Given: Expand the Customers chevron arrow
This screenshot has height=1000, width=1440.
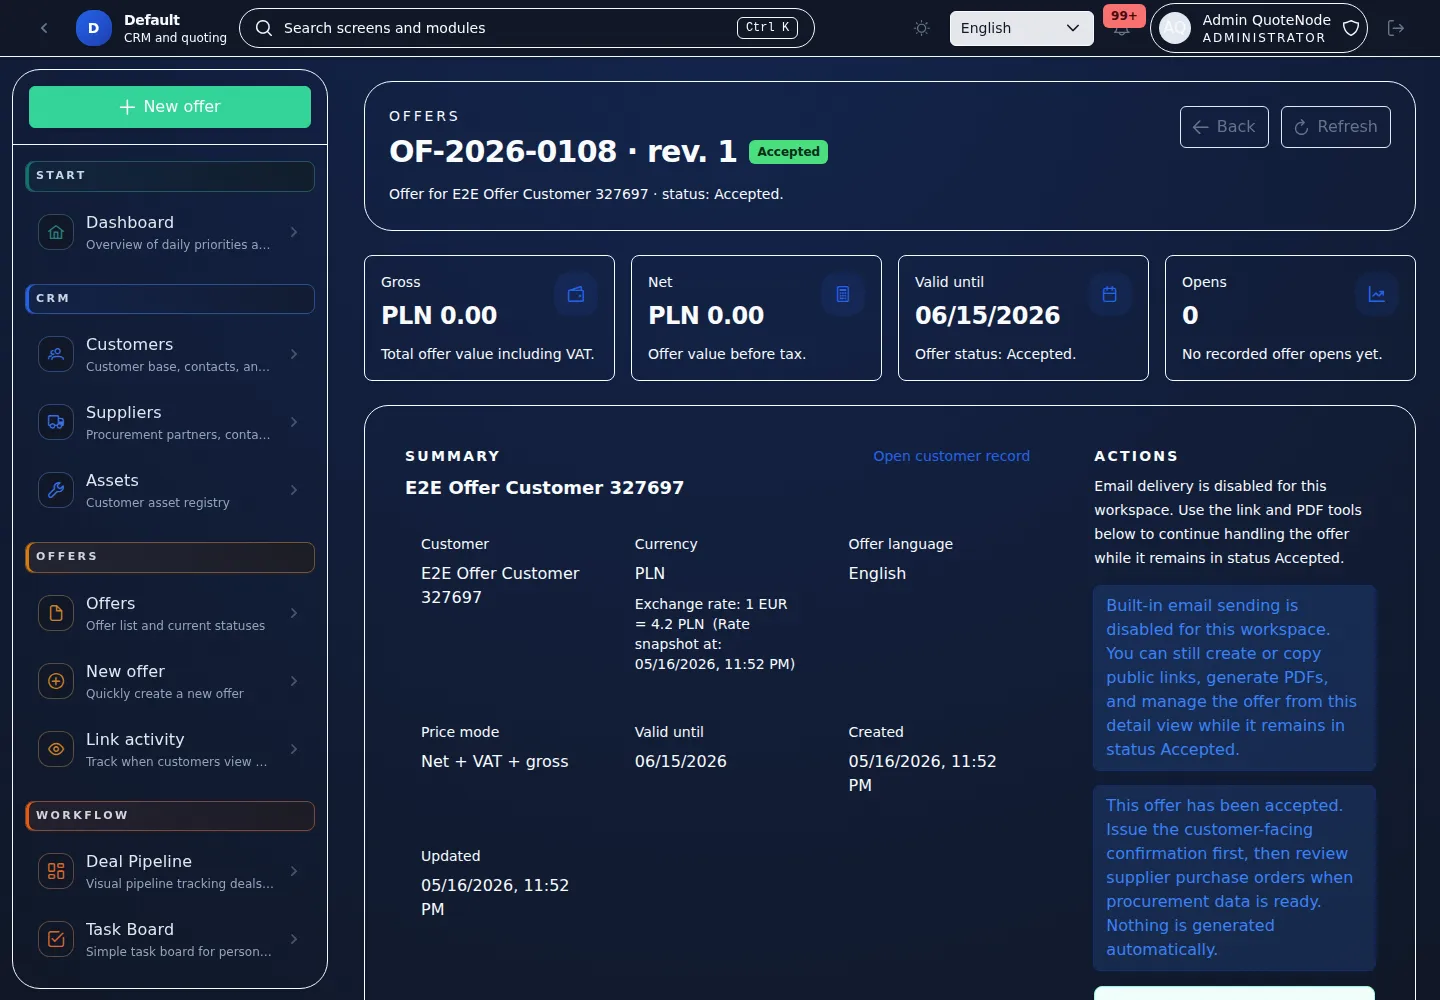Looking at the screenshot, I should pos(294,354).
